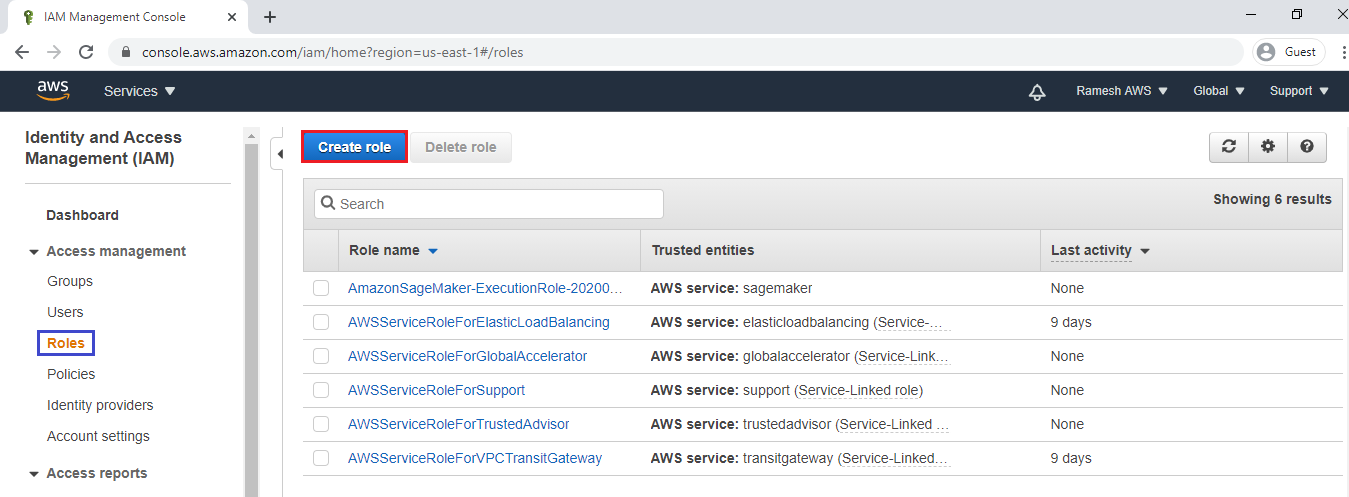Select Roles in the sidebar
This screenshot has width=1349, height=497.
point(66,343)
